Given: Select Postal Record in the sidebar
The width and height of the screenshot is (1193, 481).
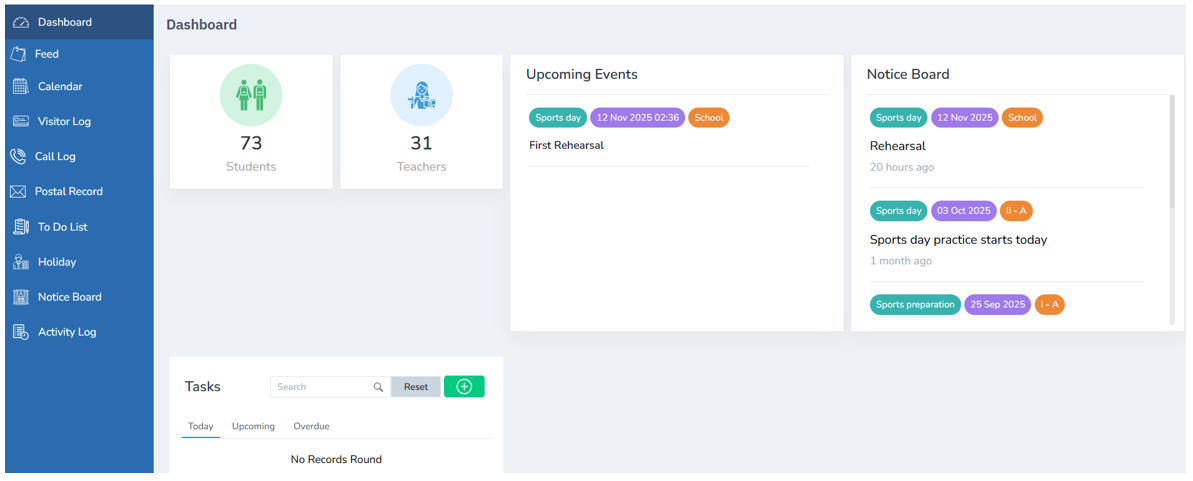Looking at the screenshot, I should click(x=79, y=191).
